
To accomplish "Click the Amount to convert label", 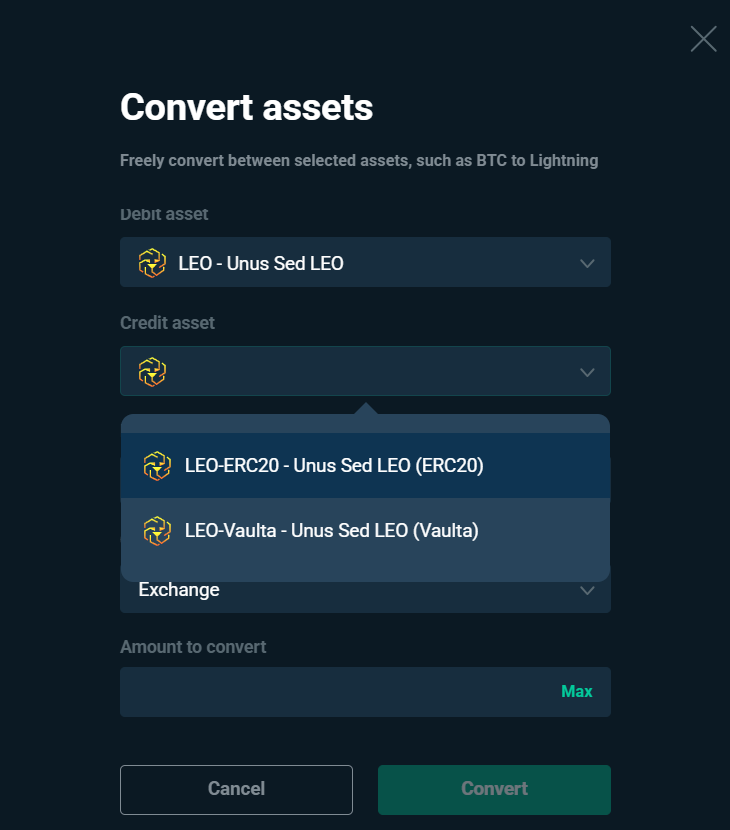I will (193, 647).
